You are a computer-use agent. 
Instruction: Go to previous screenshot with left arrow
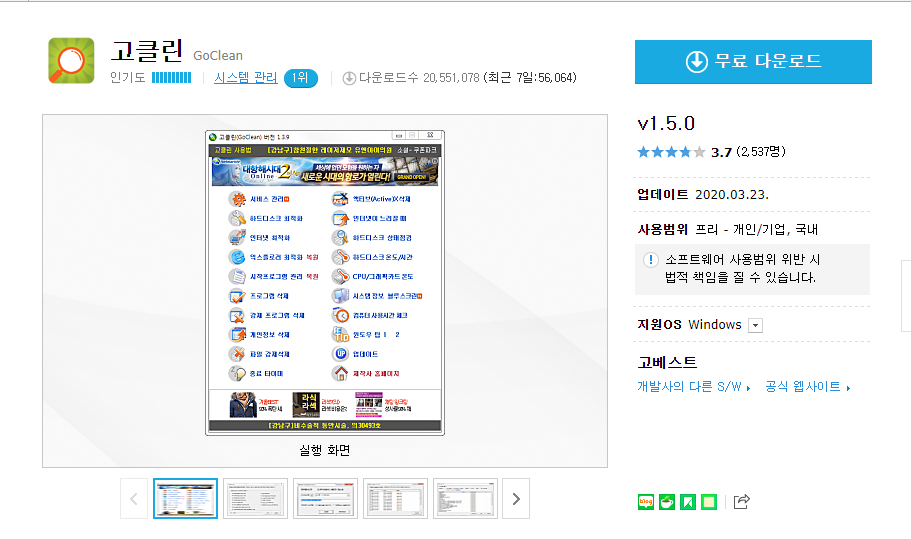[x=134, y=499]
